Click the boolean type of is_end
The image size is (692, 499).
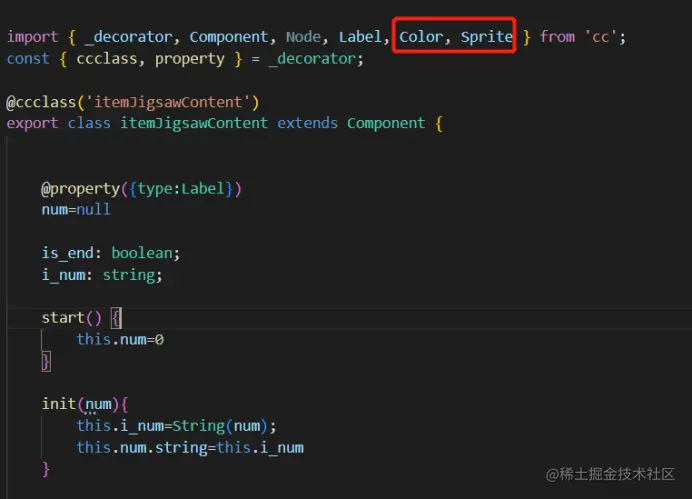tap(145, 253)
